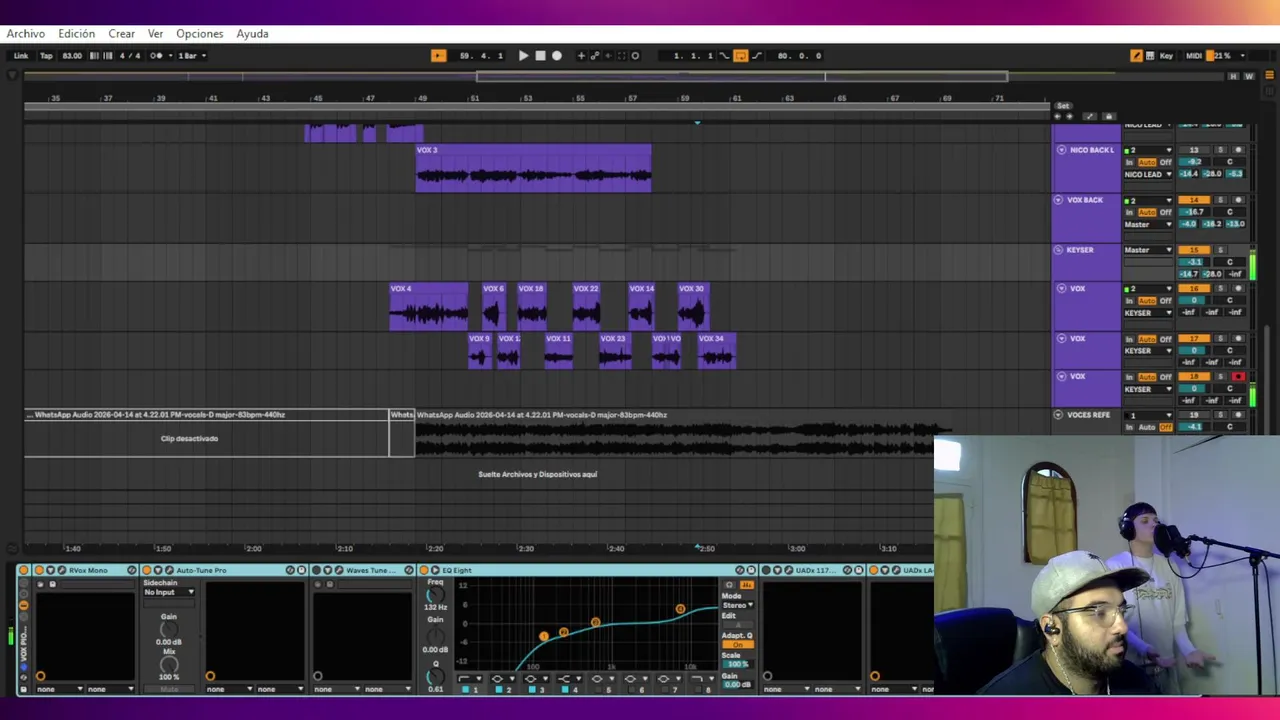Viewport: 1280px width, 720px height.
Task: Open the Crear menu
Action: 122,33
